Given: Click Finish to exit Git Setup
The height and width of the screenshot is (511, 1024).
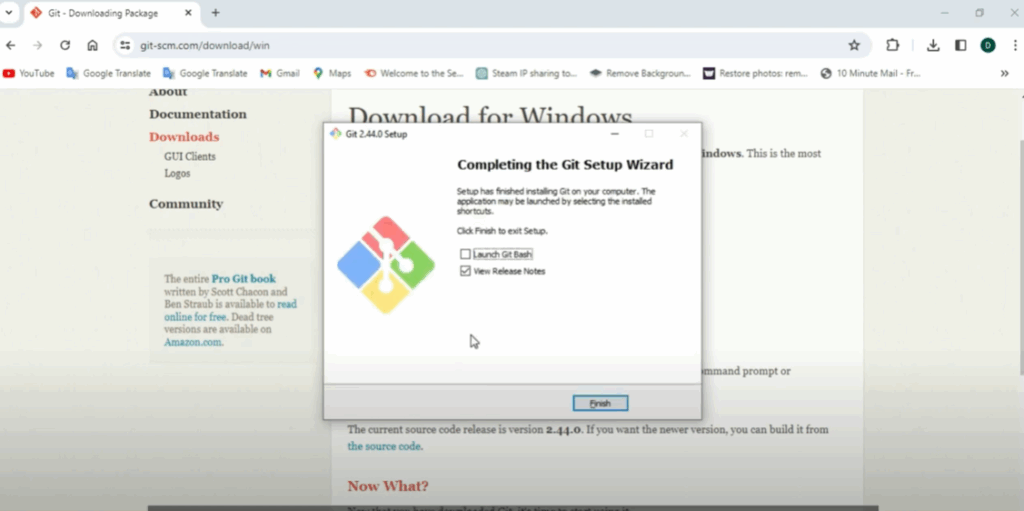Looking at the screenshot, I should 600,403.
